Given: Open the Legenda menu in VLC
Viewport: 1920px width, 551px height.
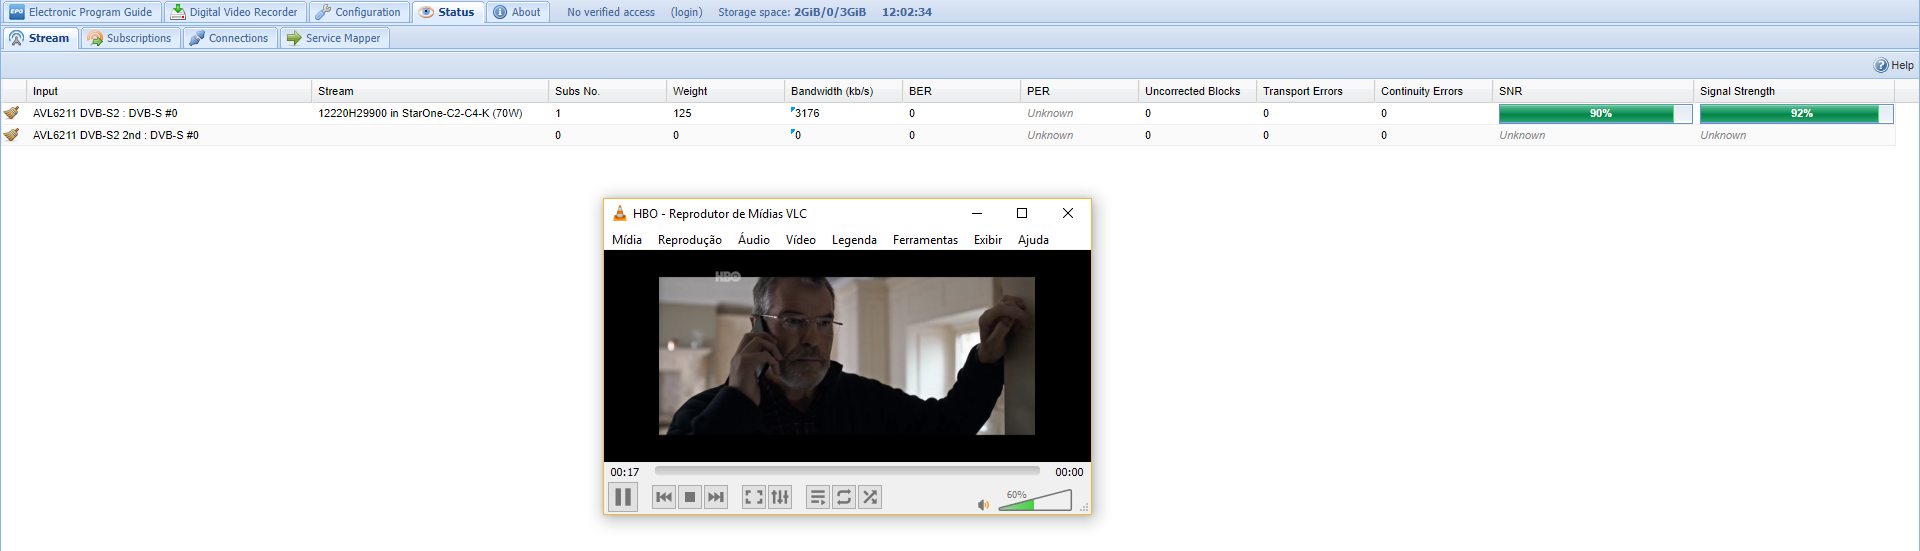Looking at the screenshot, I should tap(854, 240).
